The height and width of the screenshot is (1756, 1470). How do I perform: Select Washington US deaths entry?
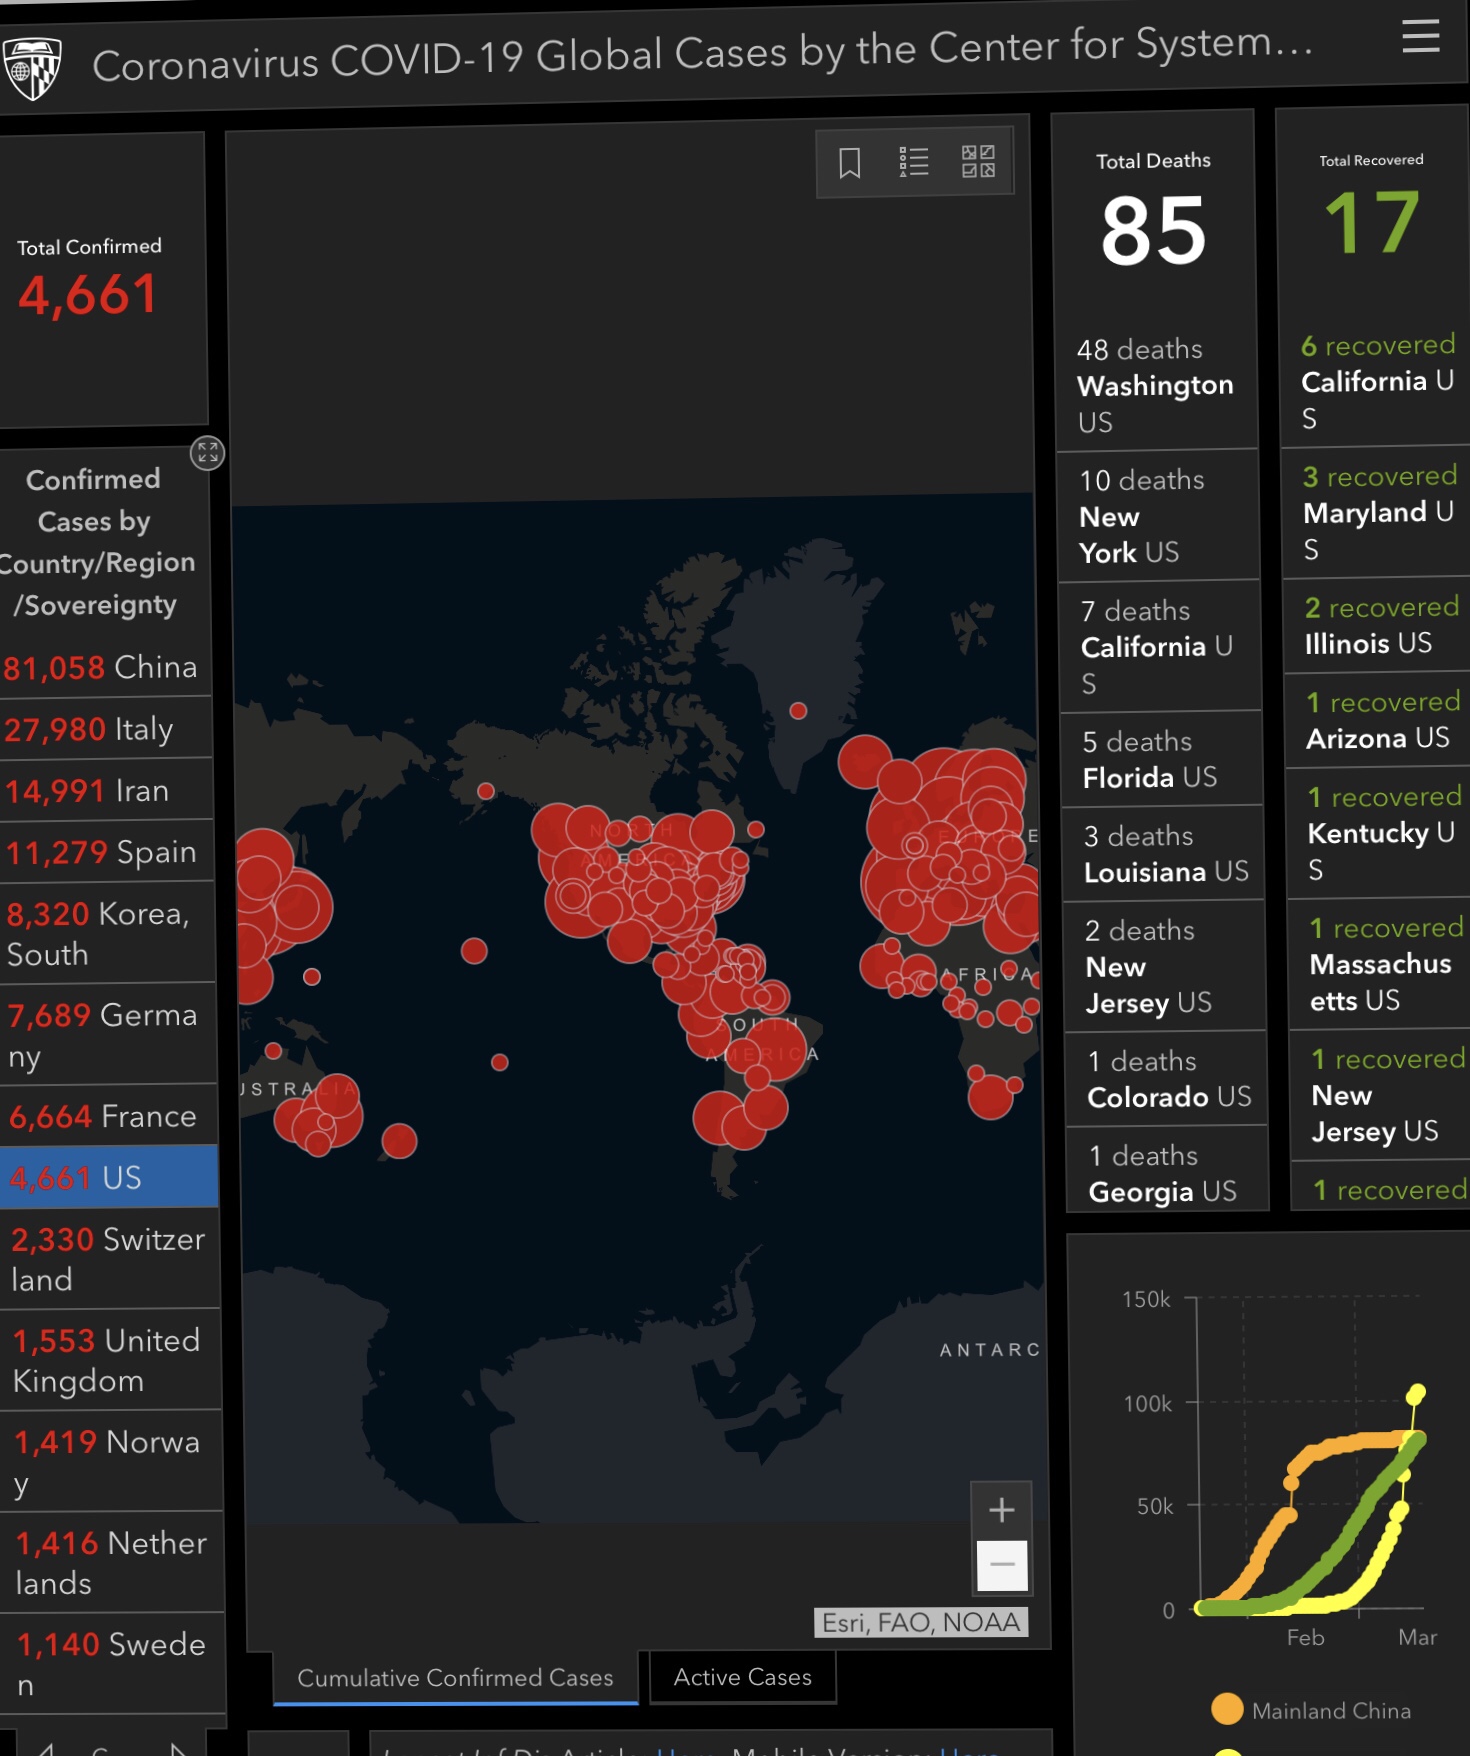(1155, 385)
